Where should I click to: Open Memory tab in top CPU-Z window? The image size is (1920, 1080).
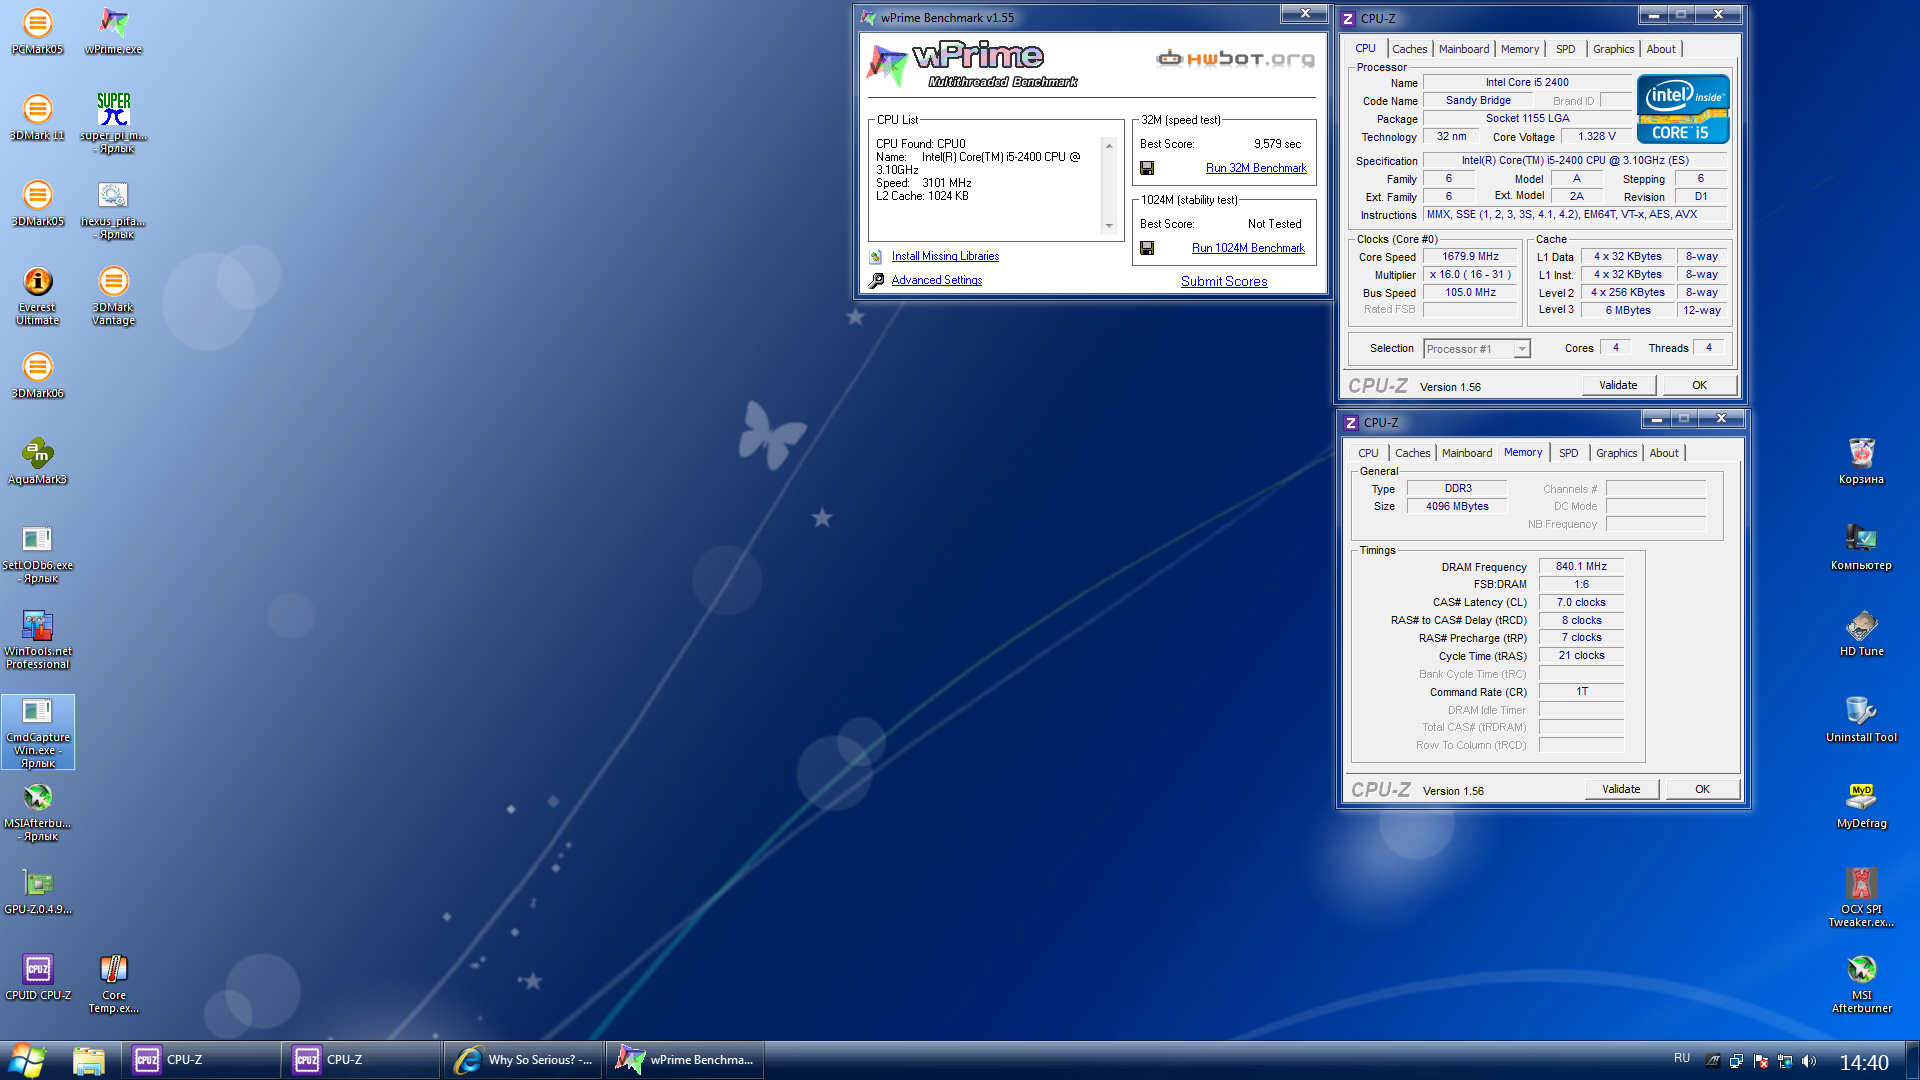point(1519,49)
